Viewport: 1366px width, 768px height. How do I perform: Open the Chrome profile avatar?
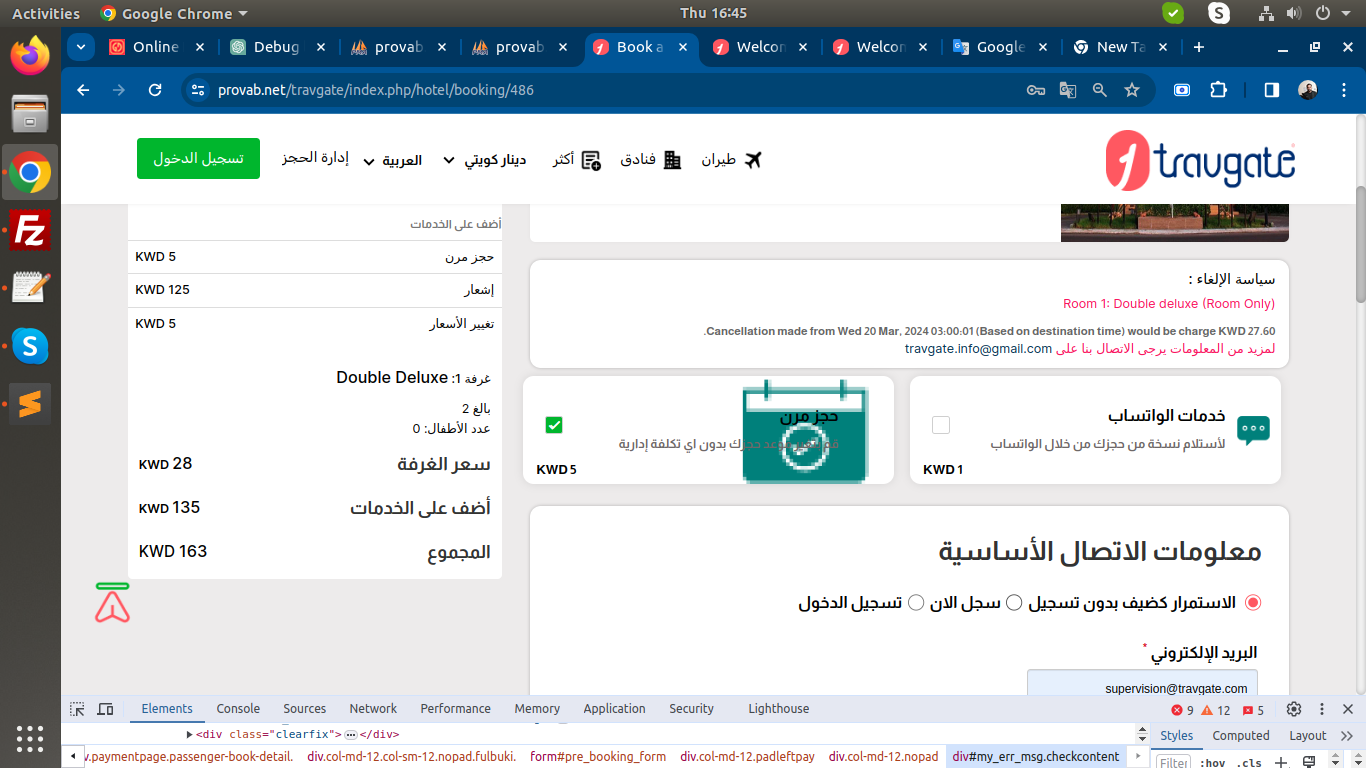coord(1308,90)
